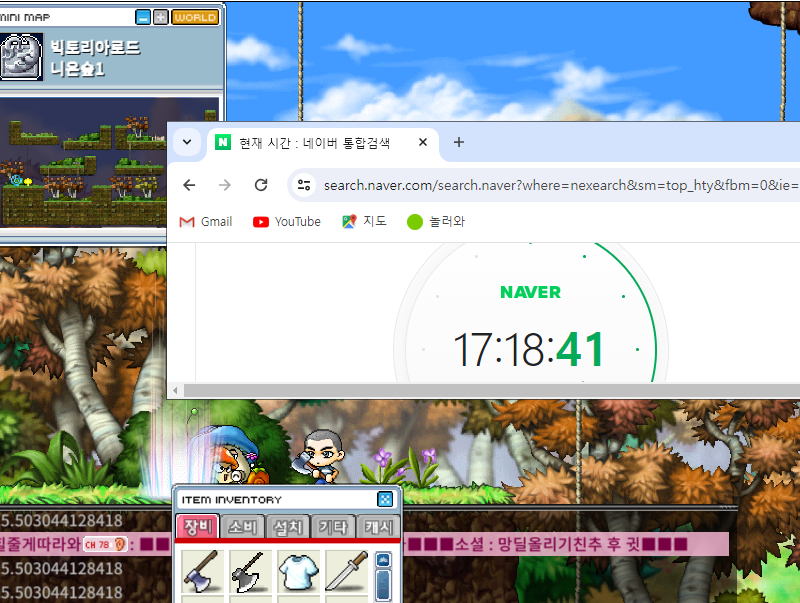Collapse the mini map with minus button
Image resolution: width=800 pixels, height=603 pixels.
tap(143, 17)
